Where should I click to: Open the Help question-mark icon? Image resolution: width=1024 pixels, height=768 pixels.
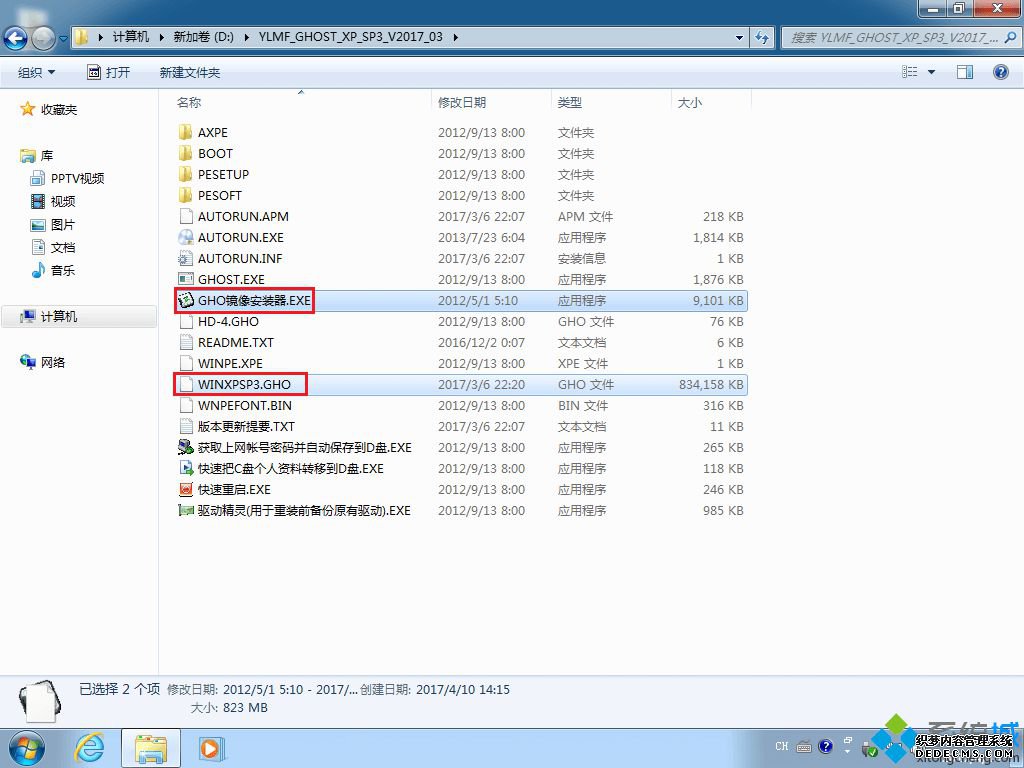[x=1000, y=72]
